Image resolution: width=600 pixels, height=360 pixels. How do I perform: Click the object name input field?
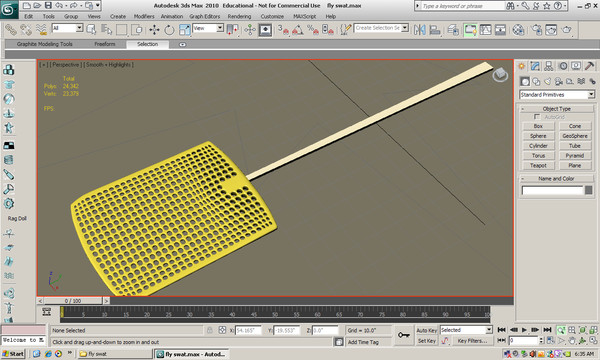[552, 190]
